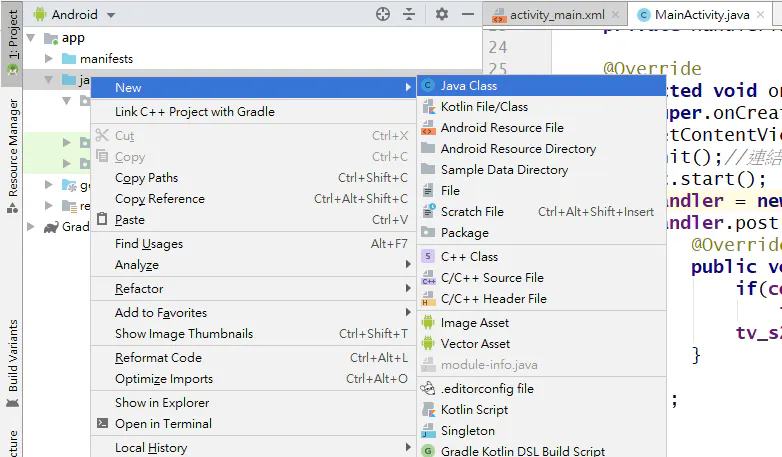Select Copy Paths menu entry
Screen dimensions: 782x457
[253, 178]
